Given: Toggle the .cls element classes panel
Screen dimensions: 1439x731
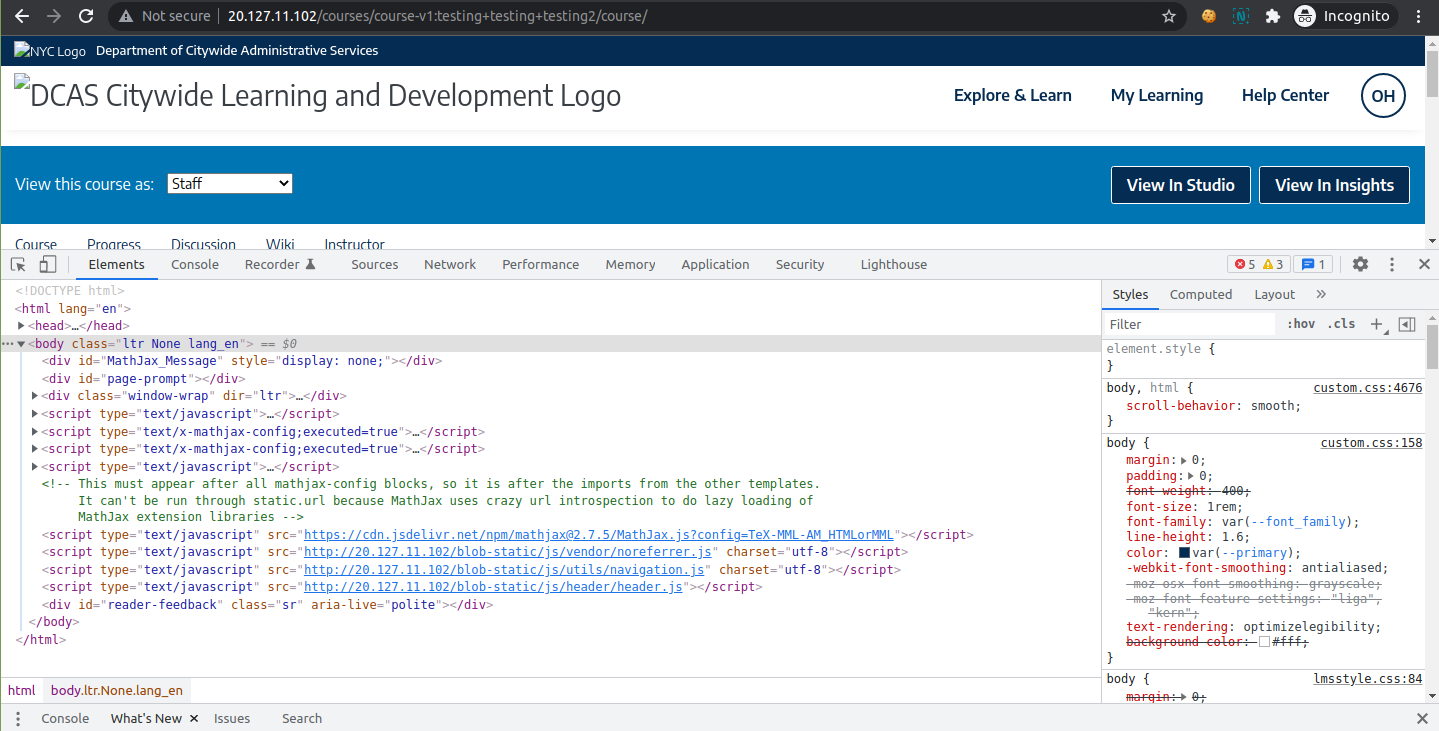Looking at the screenshot, I should 1341,324.
